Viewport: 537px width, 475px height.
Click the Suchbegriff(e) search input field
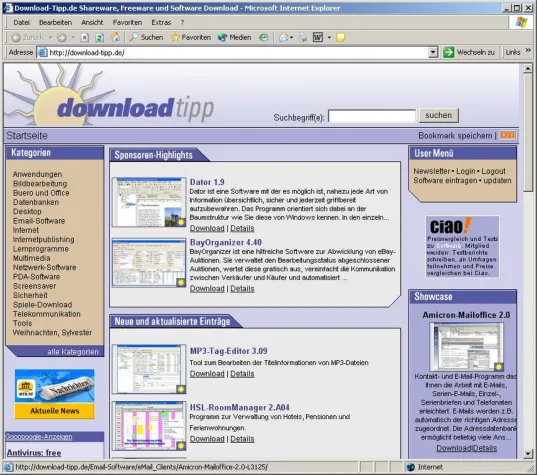(x=372, y=116)
